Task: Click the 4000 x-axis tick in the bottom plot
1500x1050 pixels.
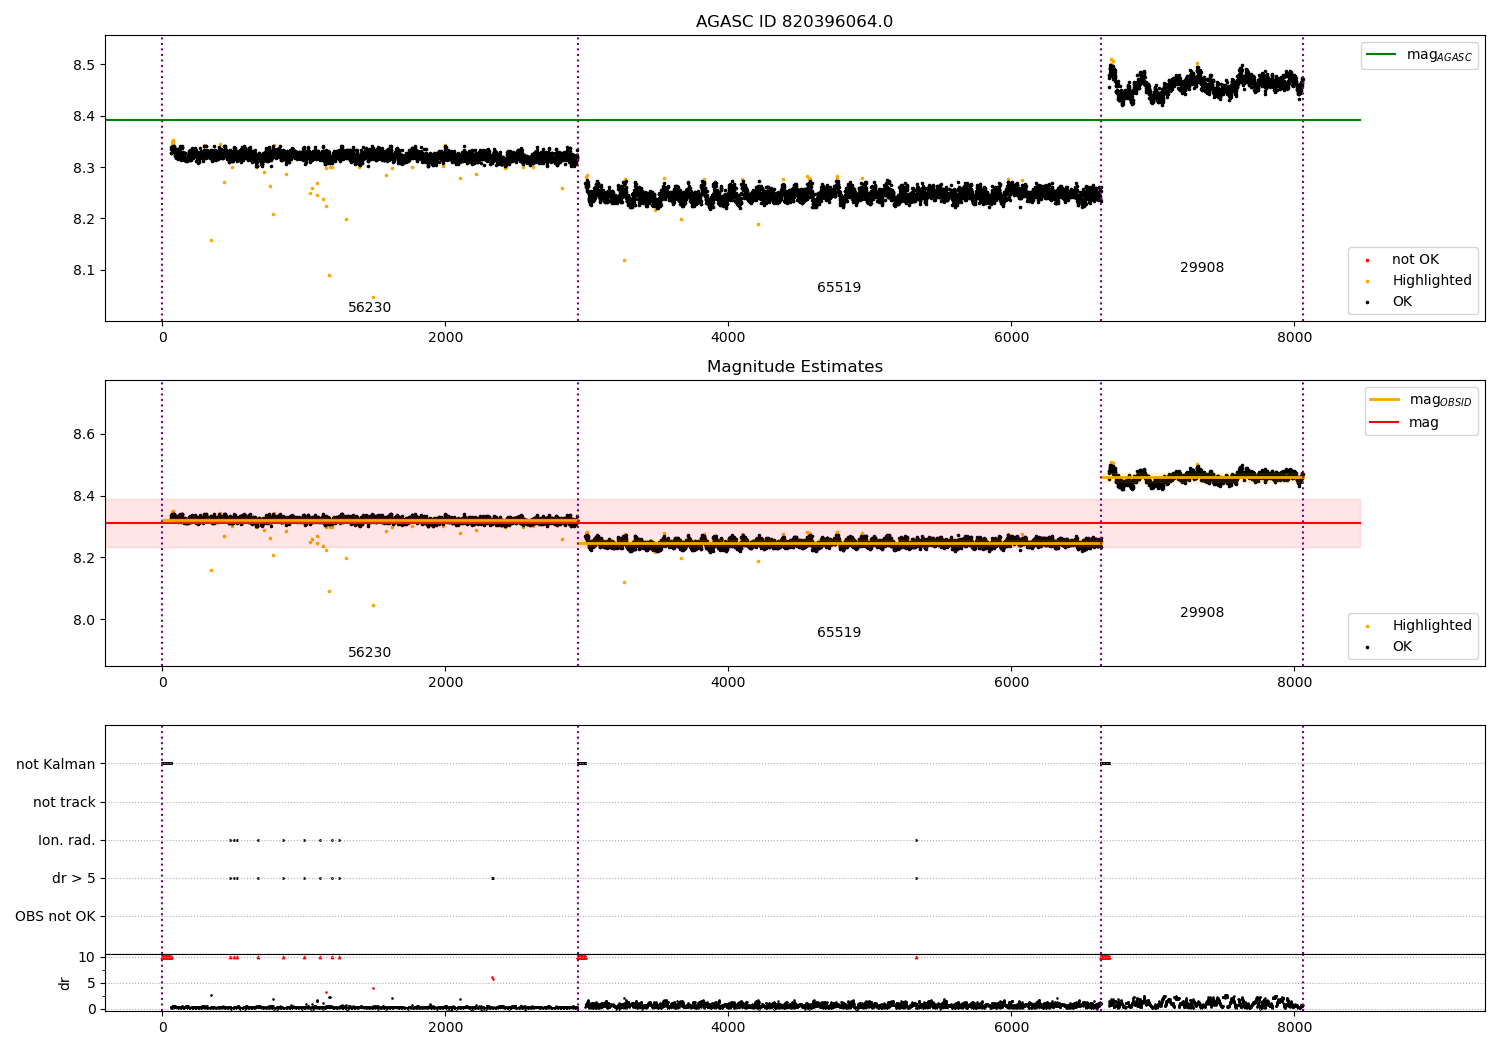Action: click(x=728, y=1027)
